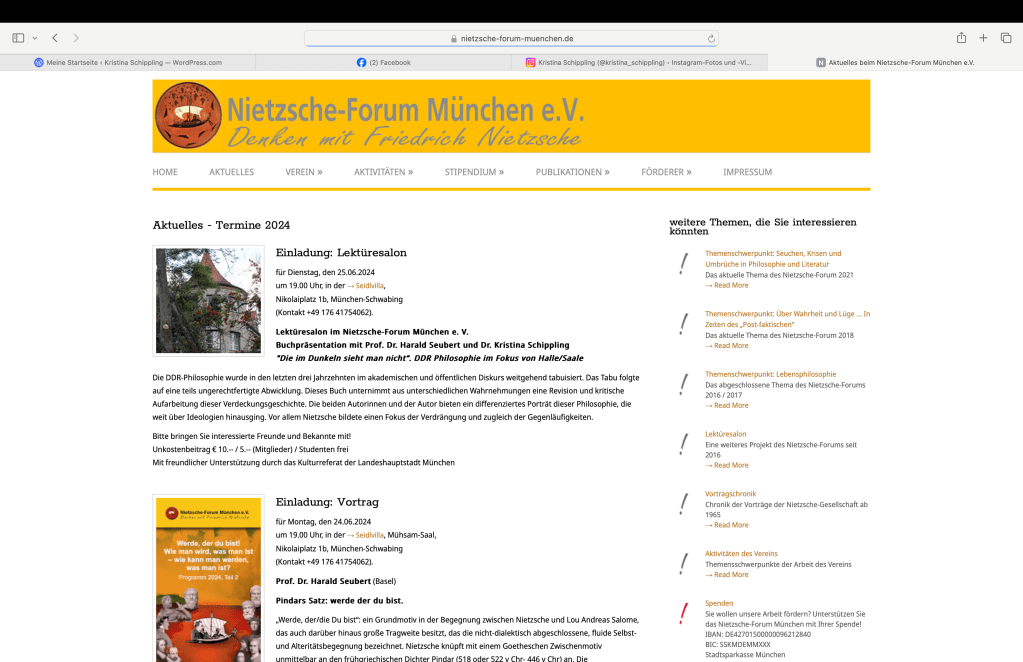Screen dimensions: 1023x662
Task: Click the Safari sidebar toggle icon
Action: click(18, 38)
